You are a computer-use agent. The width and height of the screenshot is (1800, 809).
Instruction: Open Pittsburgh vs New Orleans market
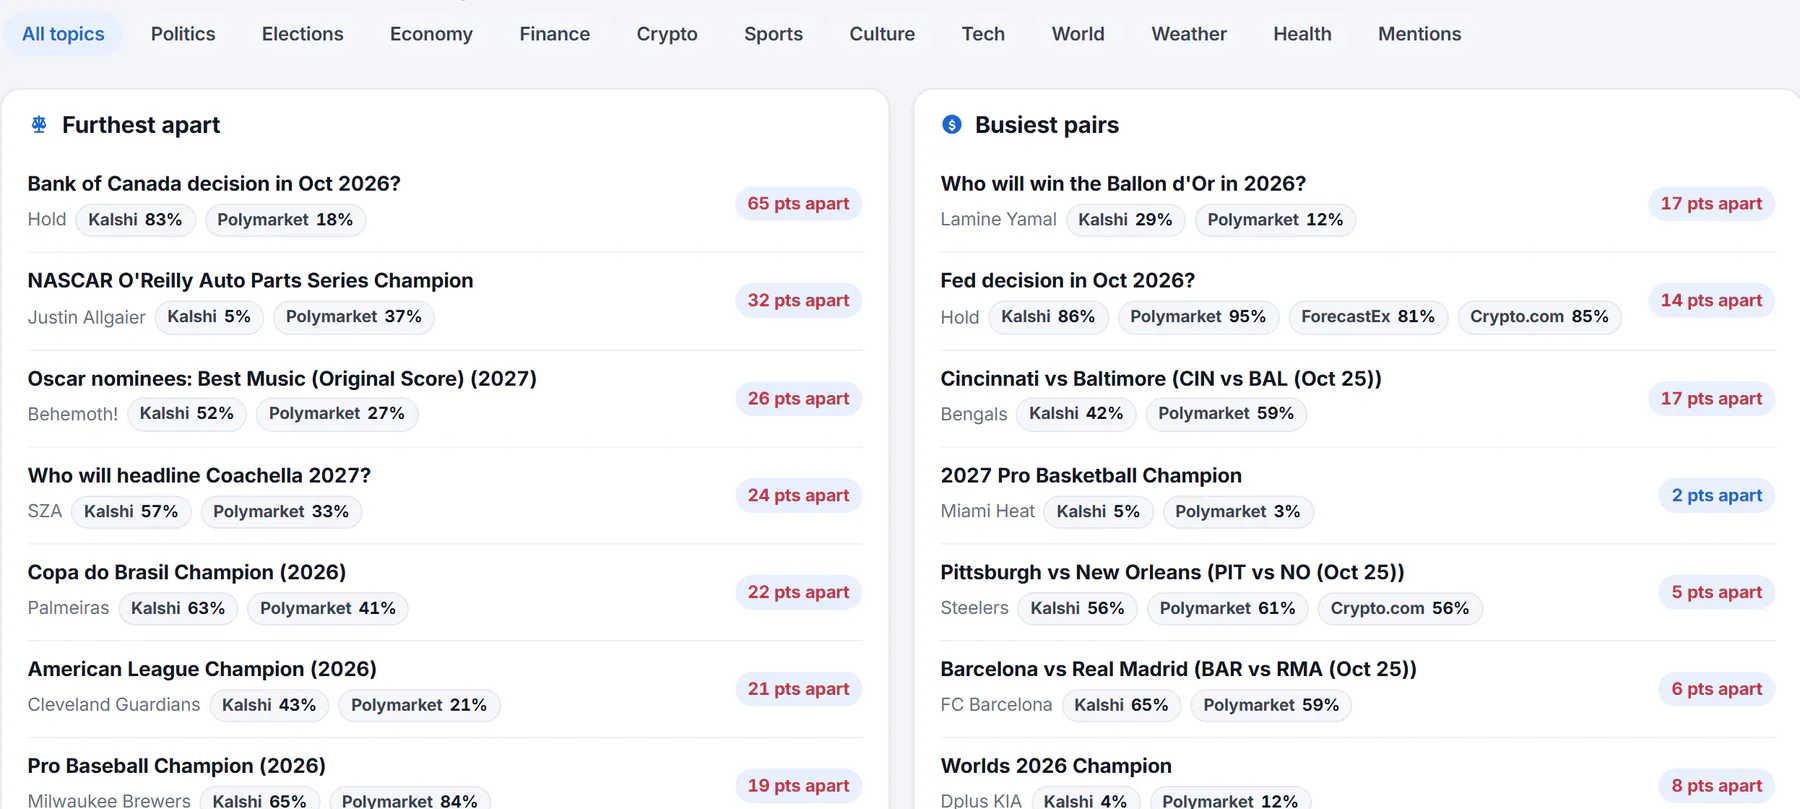click(x=1172, y=573)
